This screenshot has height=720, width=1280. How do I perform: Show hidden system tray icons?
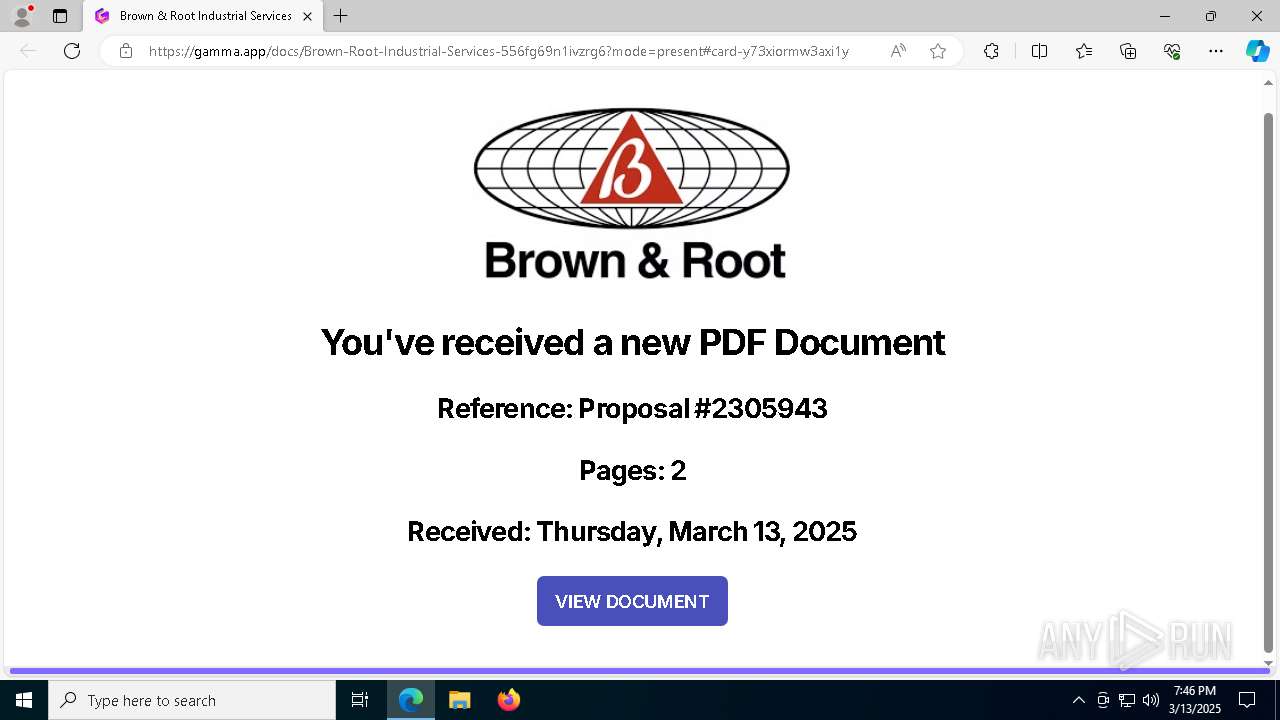tap(1078, 700)
